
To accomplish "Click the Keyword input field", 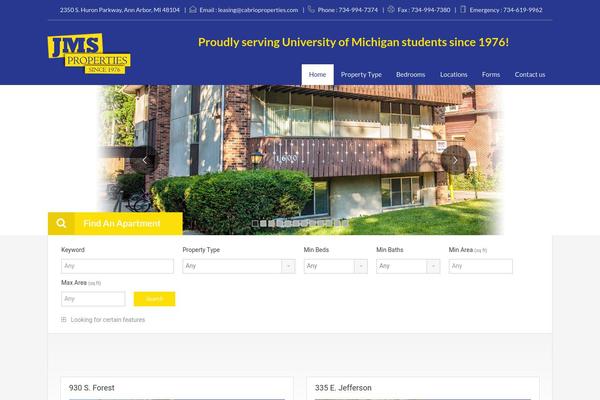I will [x=117, y=266].
